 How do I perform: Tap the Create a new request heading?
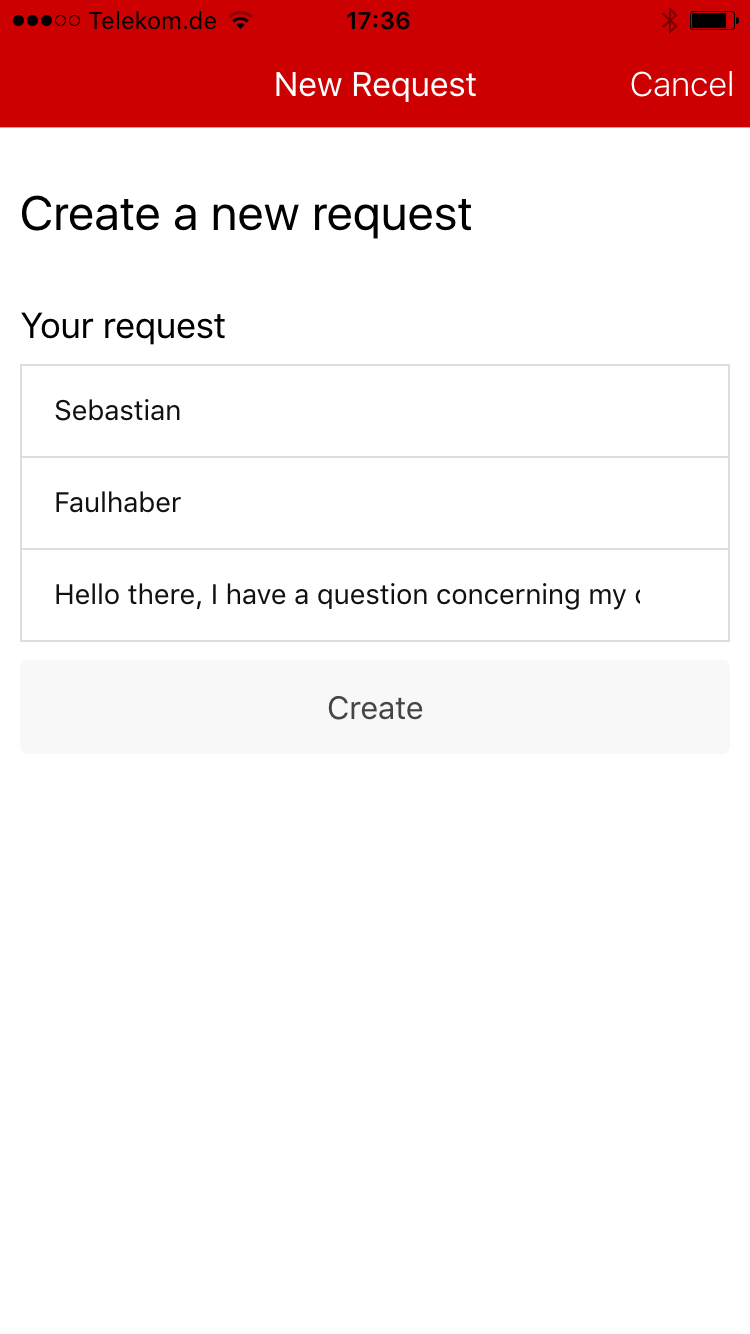tap(246, 214)
